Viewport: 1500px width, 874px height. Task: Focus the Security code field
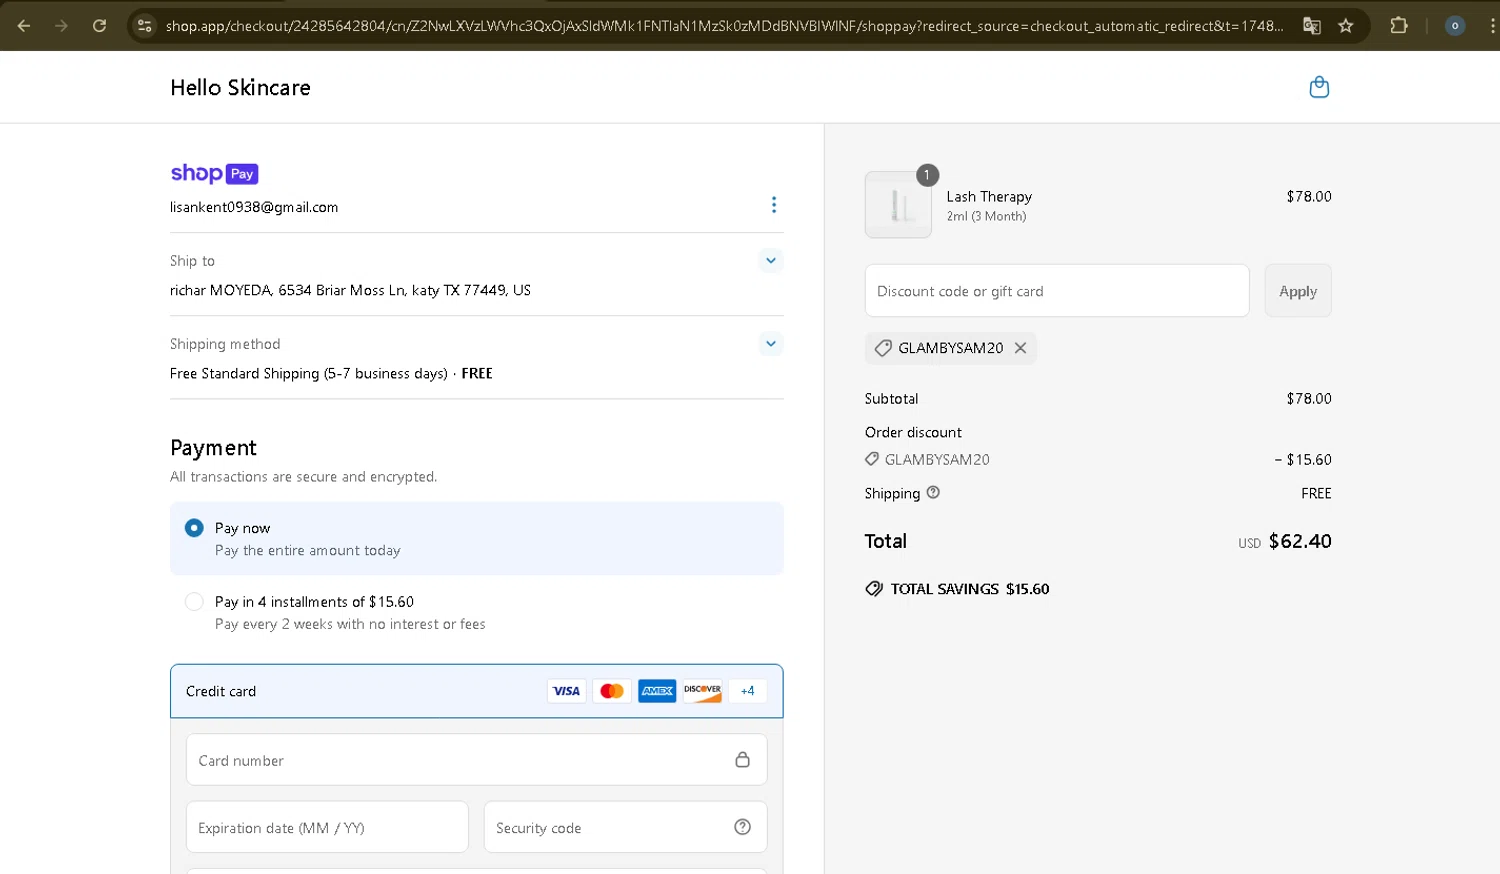pos(625,827)
